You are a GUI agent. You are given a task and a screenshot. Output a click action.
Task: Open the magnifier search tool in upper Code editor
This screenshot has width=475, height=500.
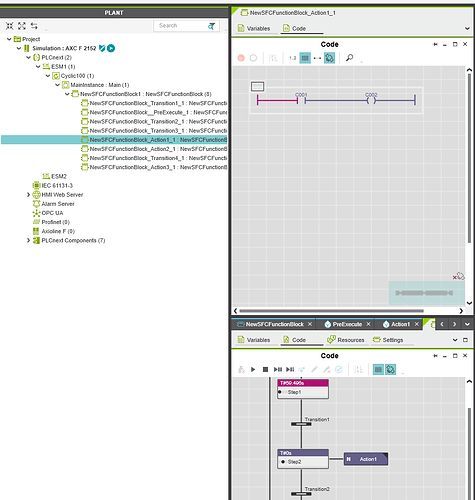(349, 58)
